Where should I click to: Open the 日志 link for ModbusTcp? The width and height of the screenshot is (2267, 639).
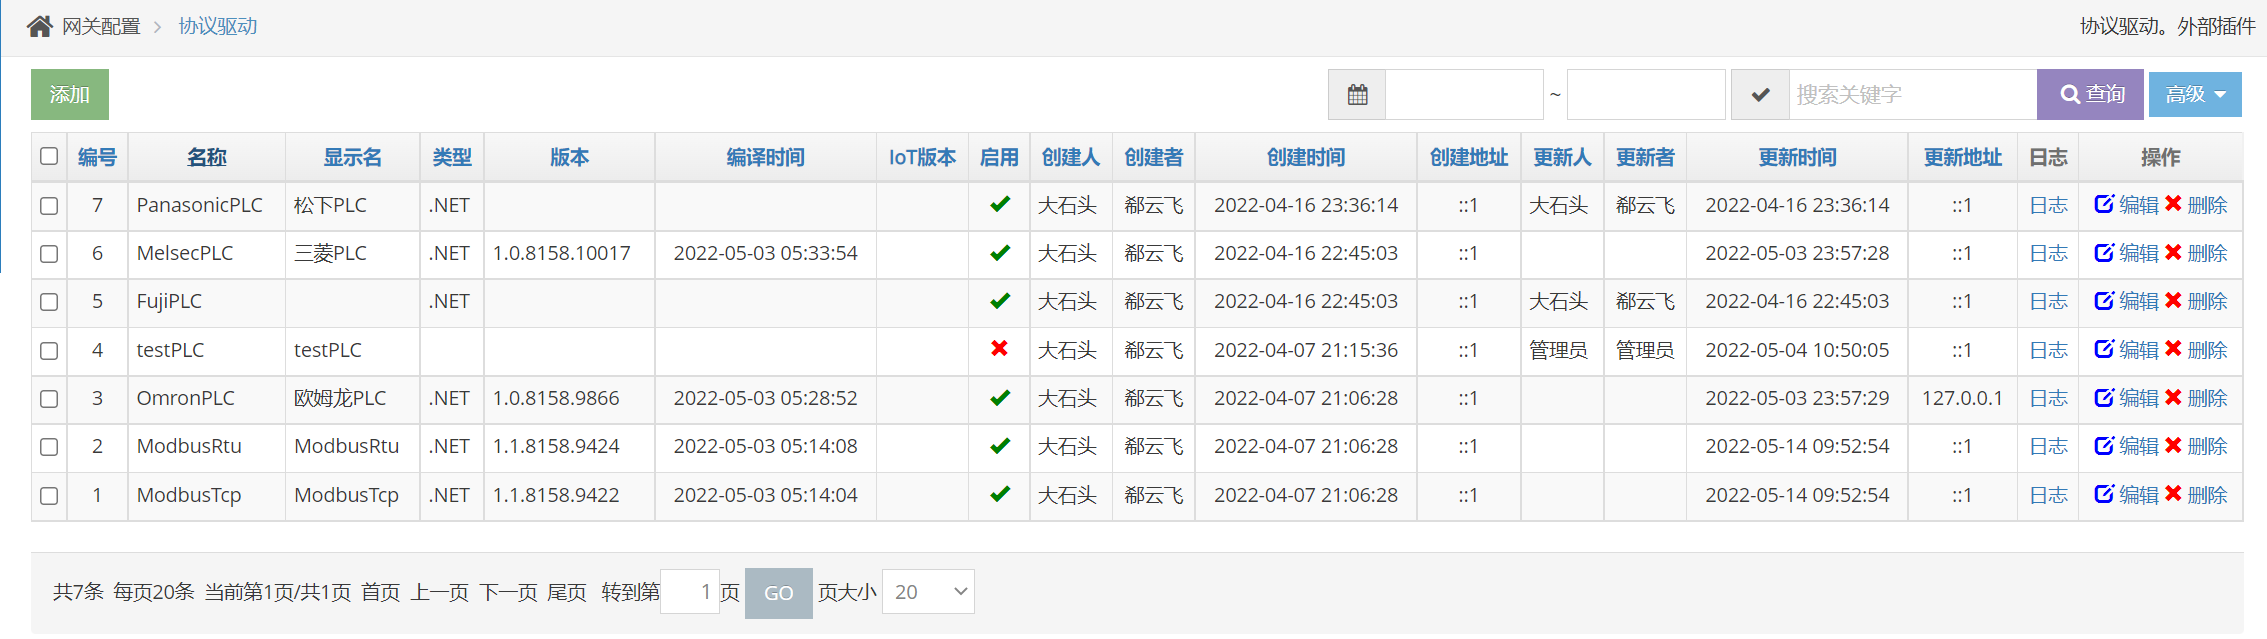tap(2048, 495)
